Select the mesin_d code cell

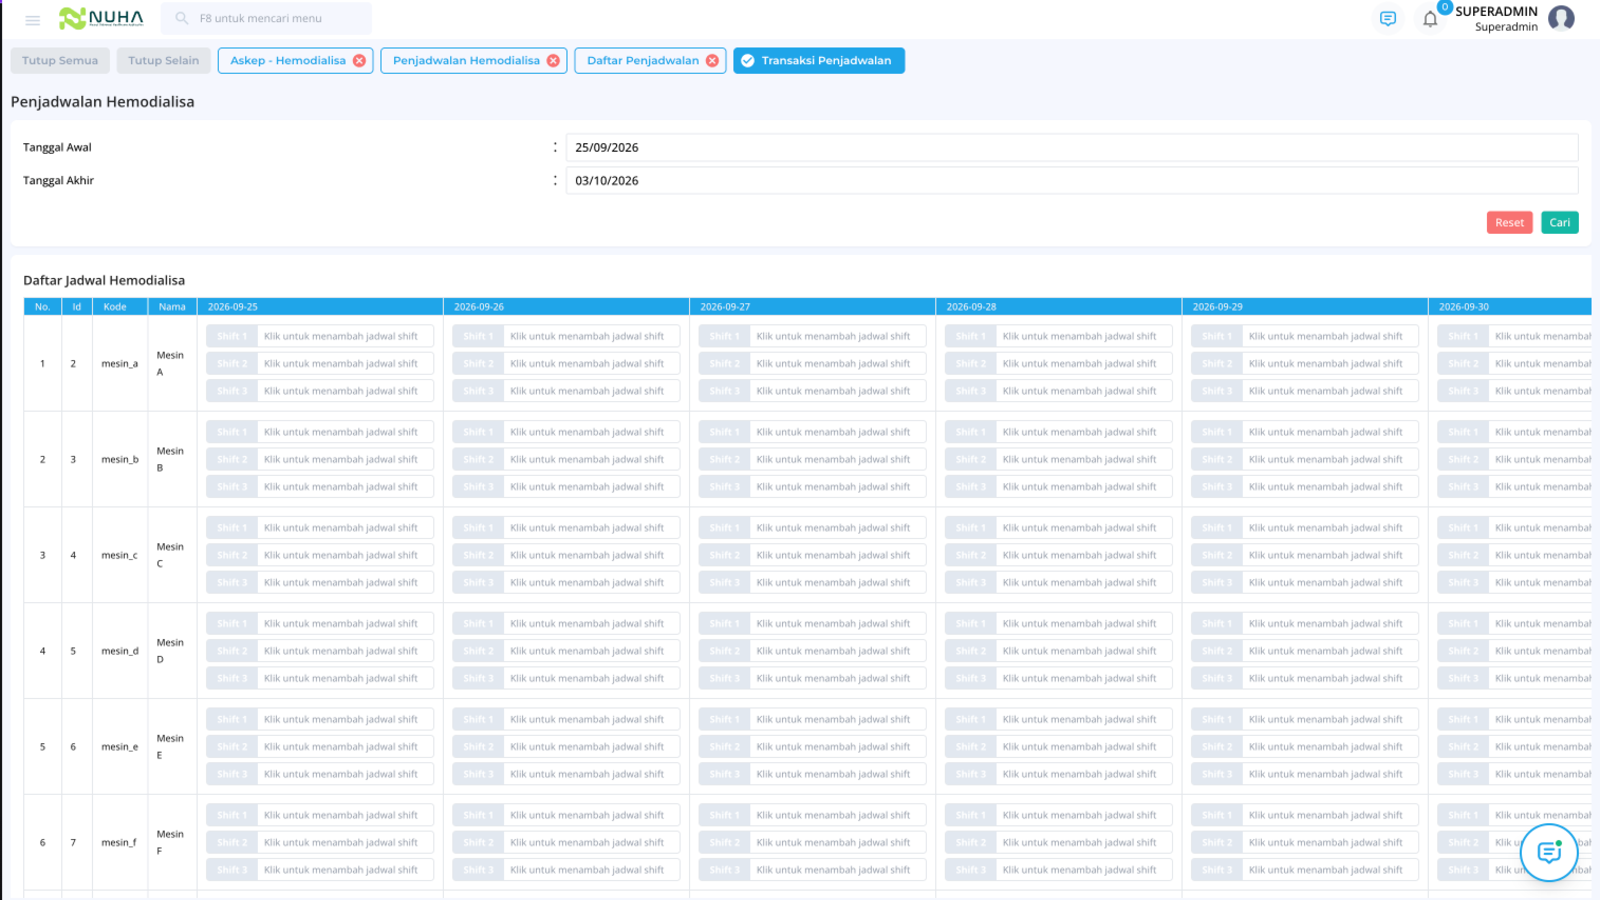point(120,651)
